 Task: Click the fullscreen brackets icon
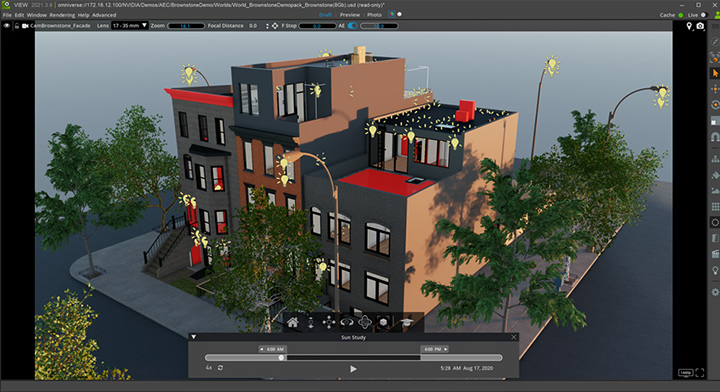pyautogui.click(x=700, y=373)
